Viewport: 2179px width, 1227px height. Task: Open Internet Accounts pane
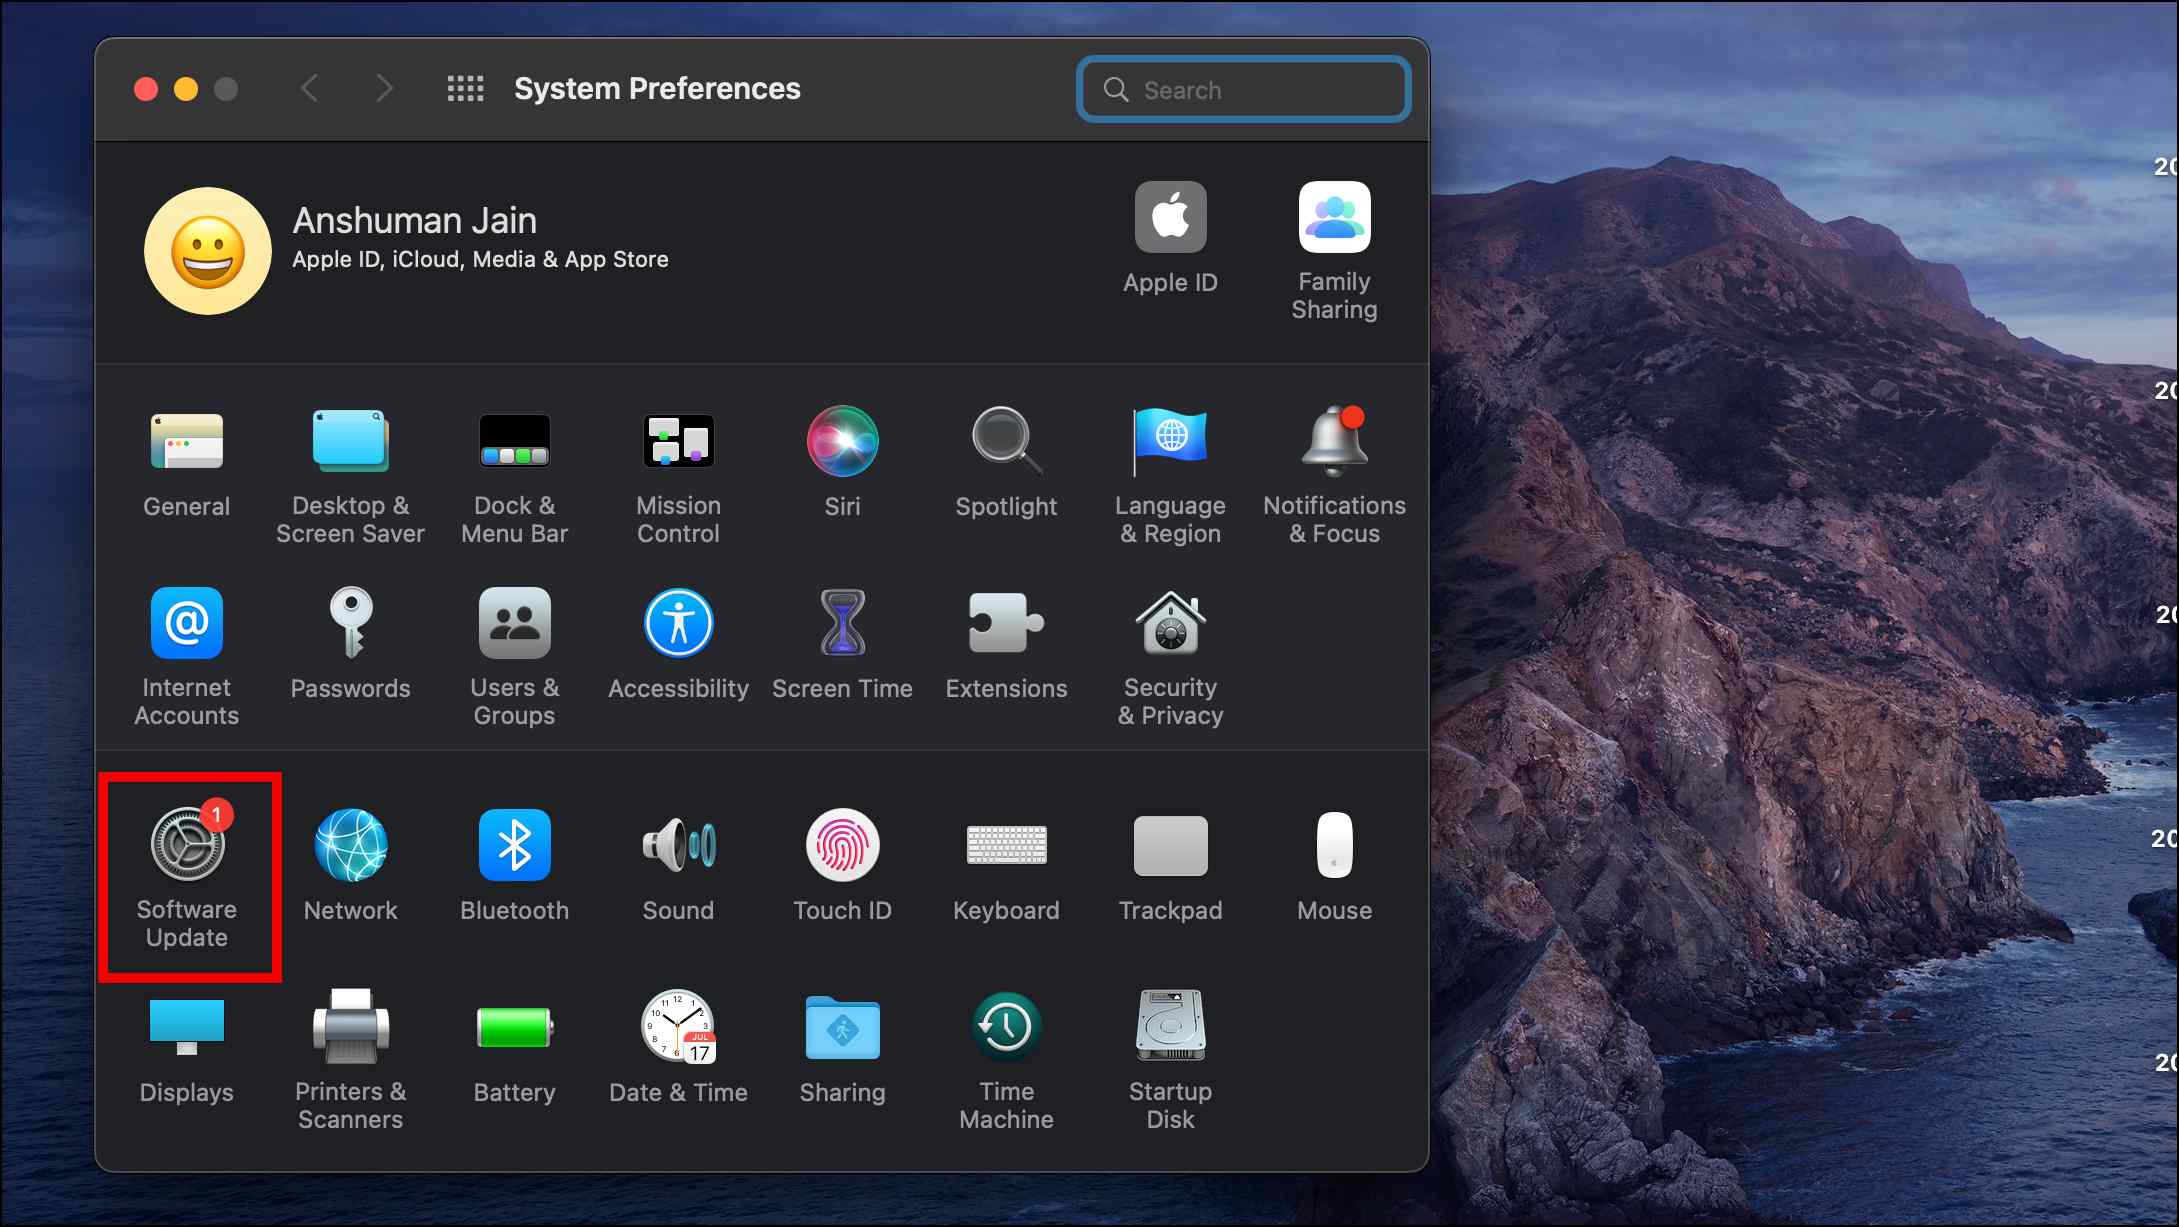click(187, 657)
